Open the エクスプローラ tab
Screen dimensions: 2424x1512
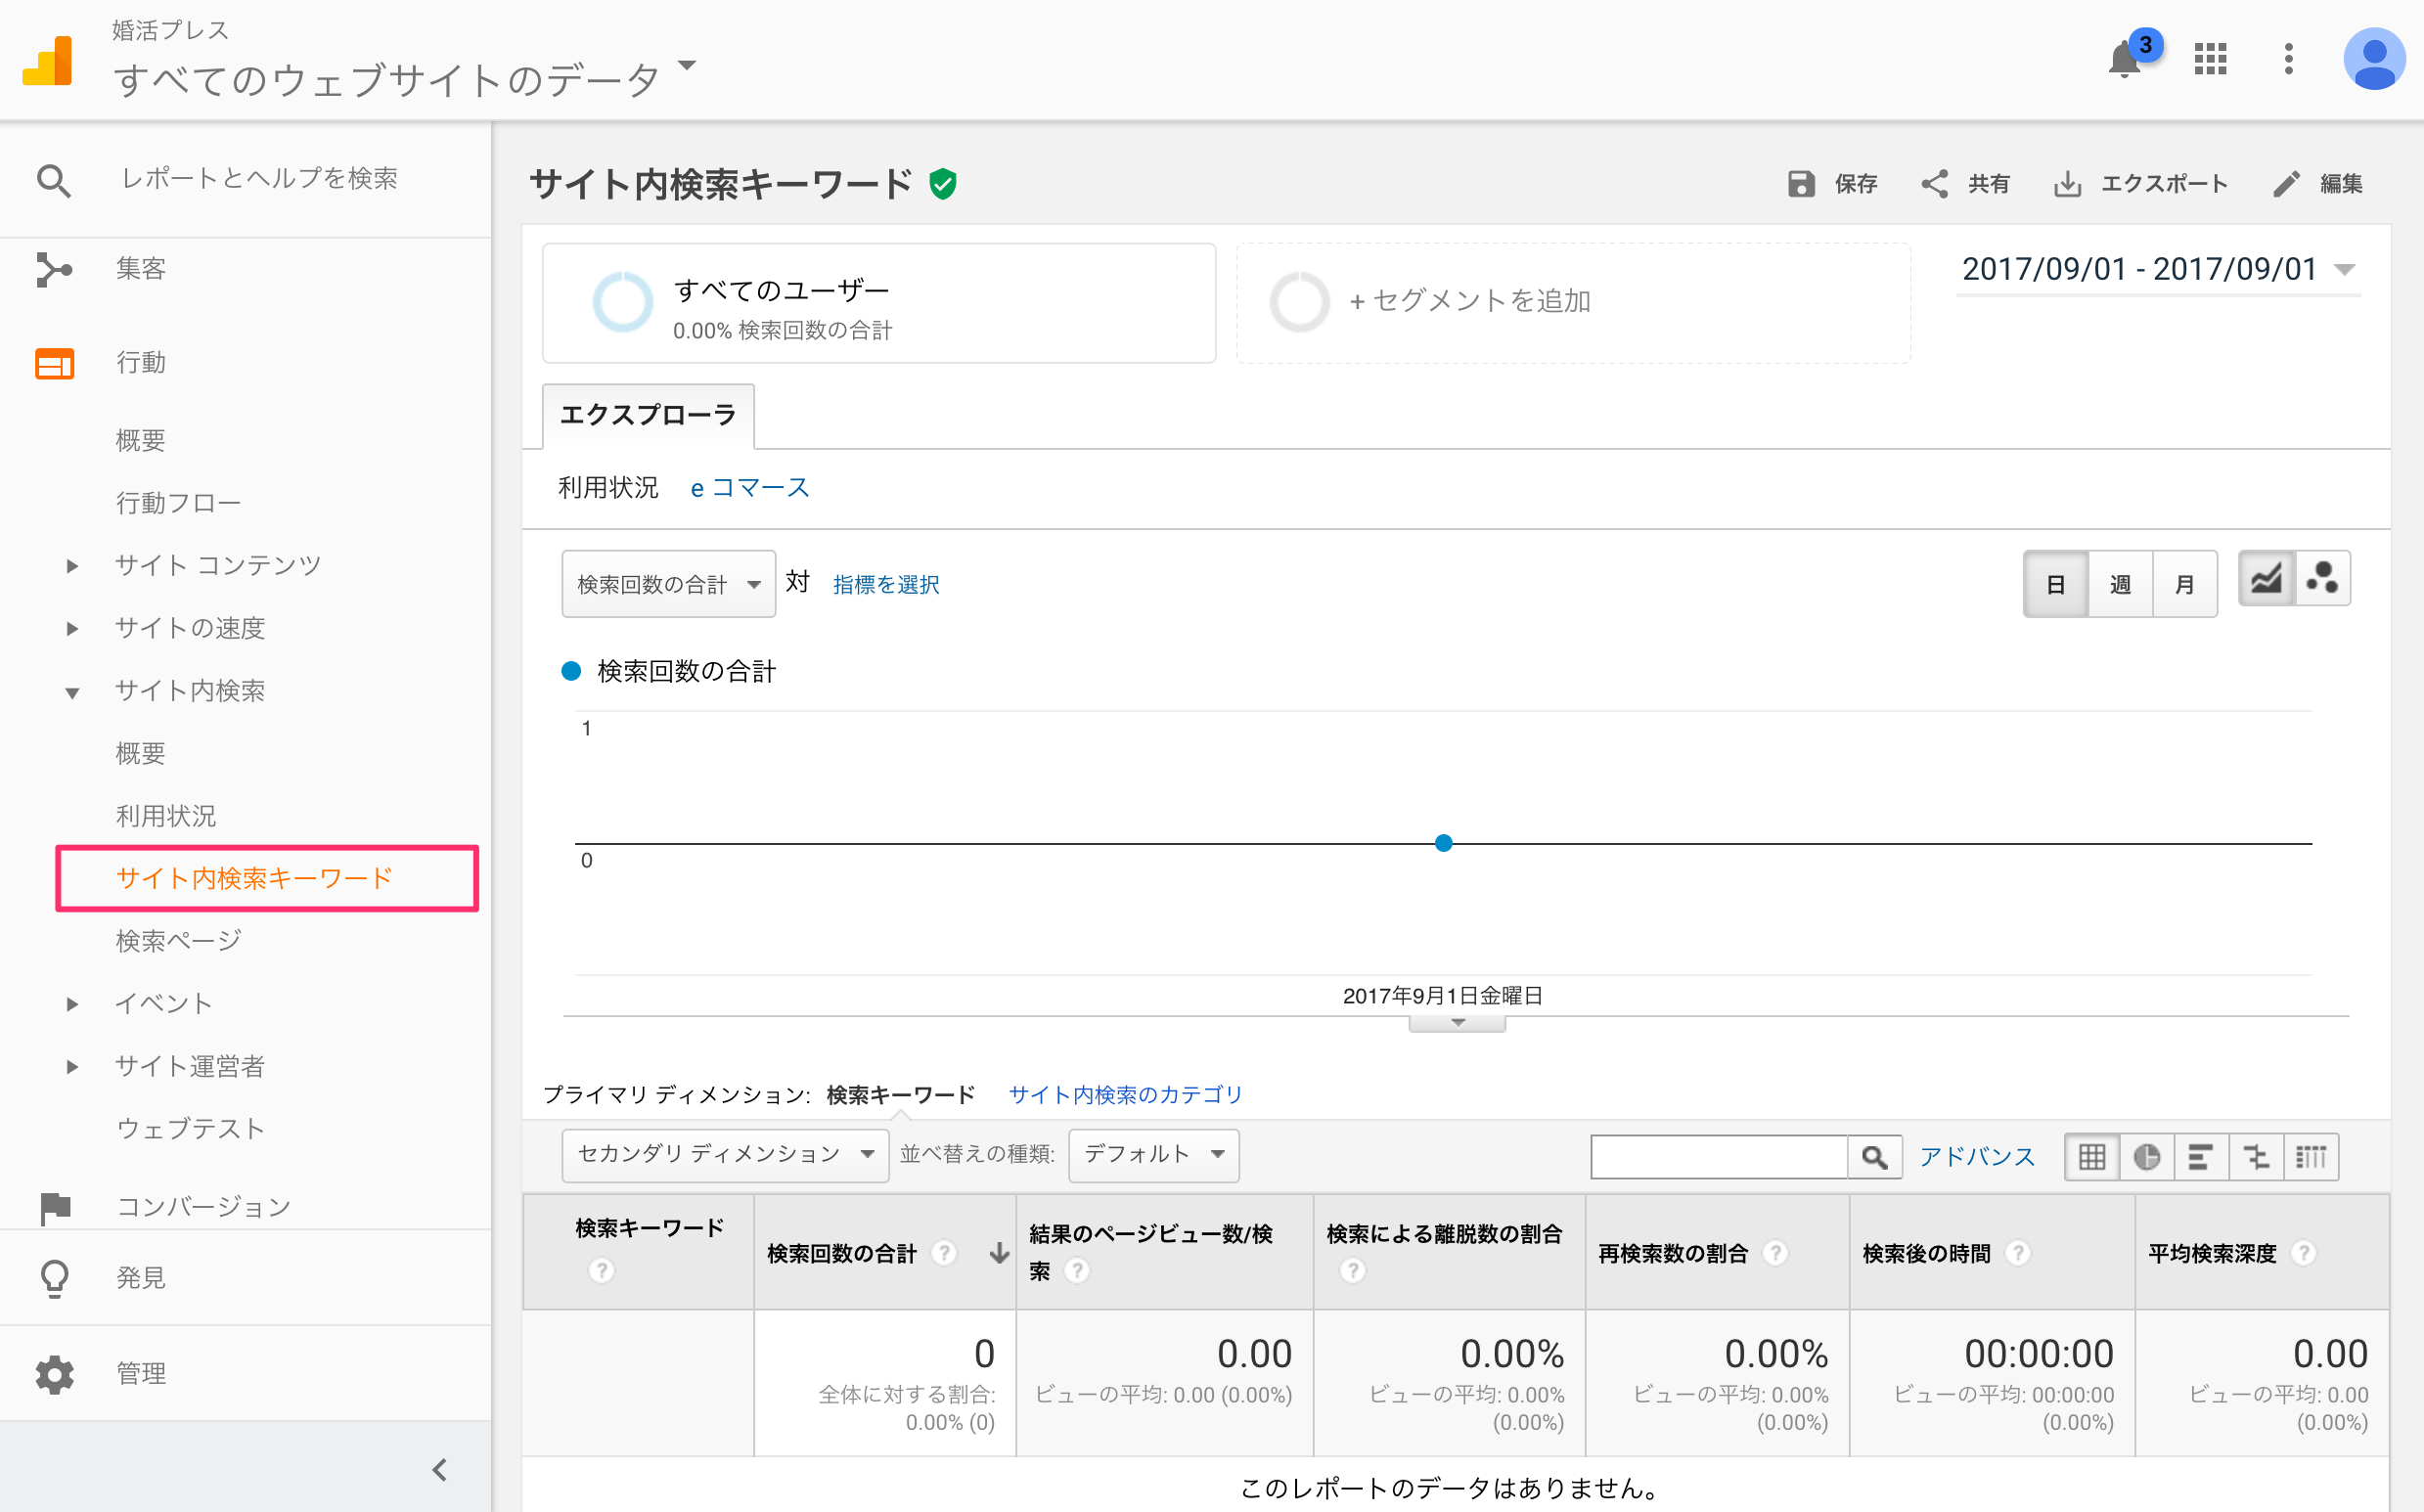[648, 414]
